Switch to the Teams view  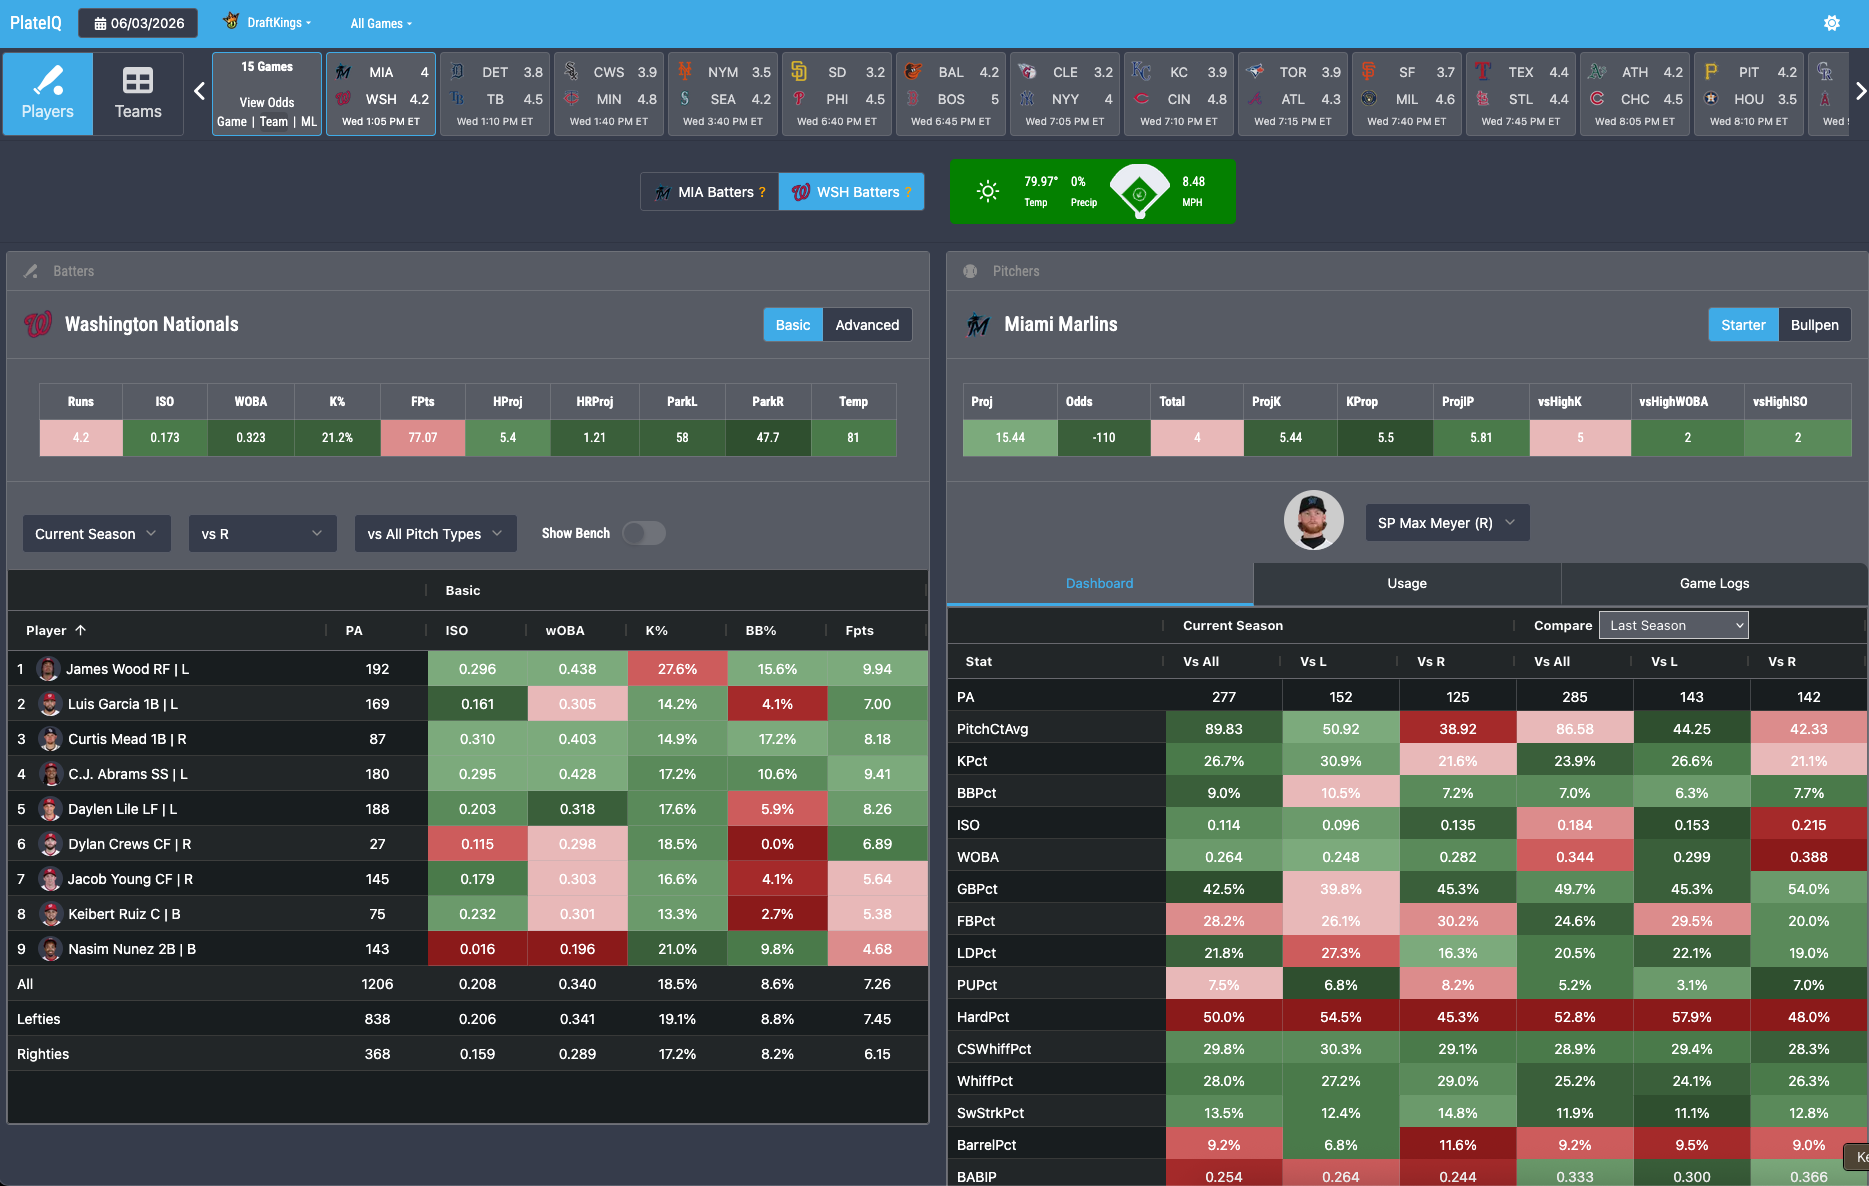pos(138,93)
